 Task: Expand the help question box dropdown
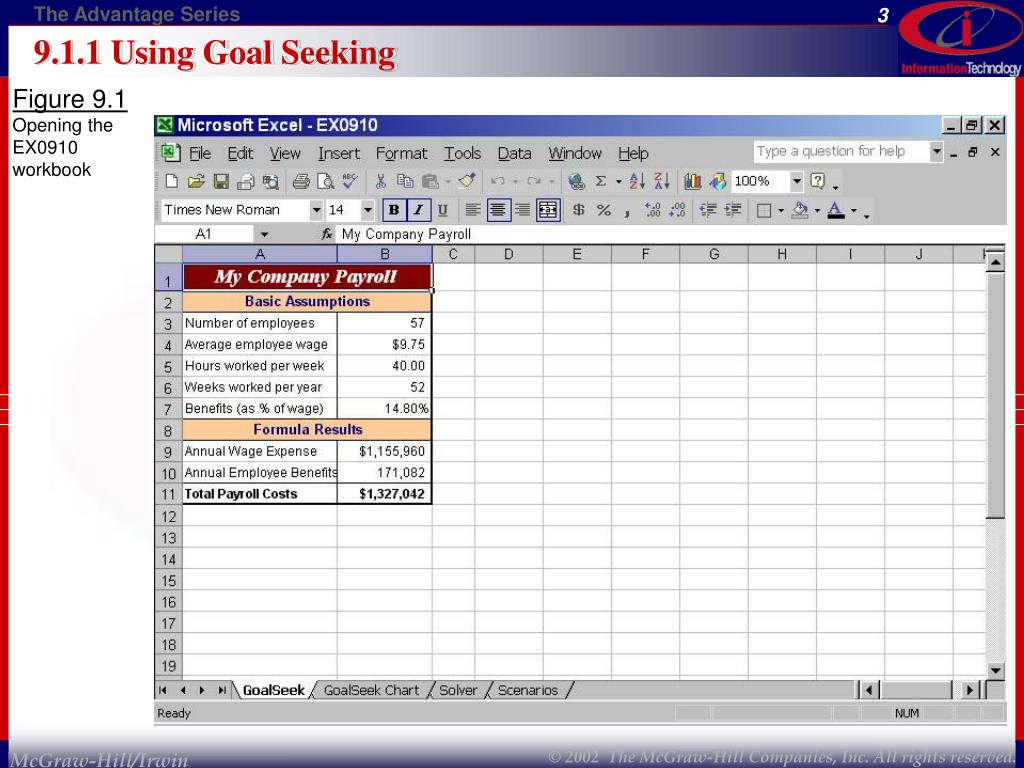(x=936, y=152)
